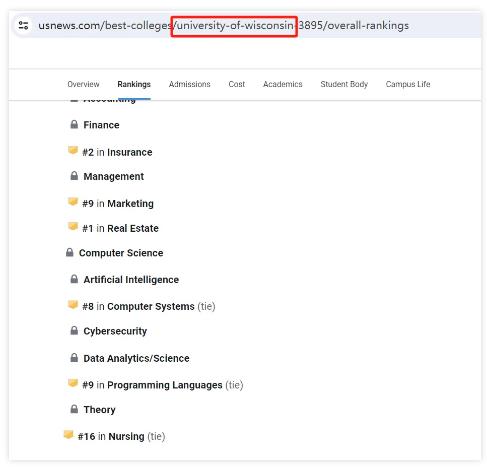Click the badge icon next to Nursing

click(x=68, y=435)
